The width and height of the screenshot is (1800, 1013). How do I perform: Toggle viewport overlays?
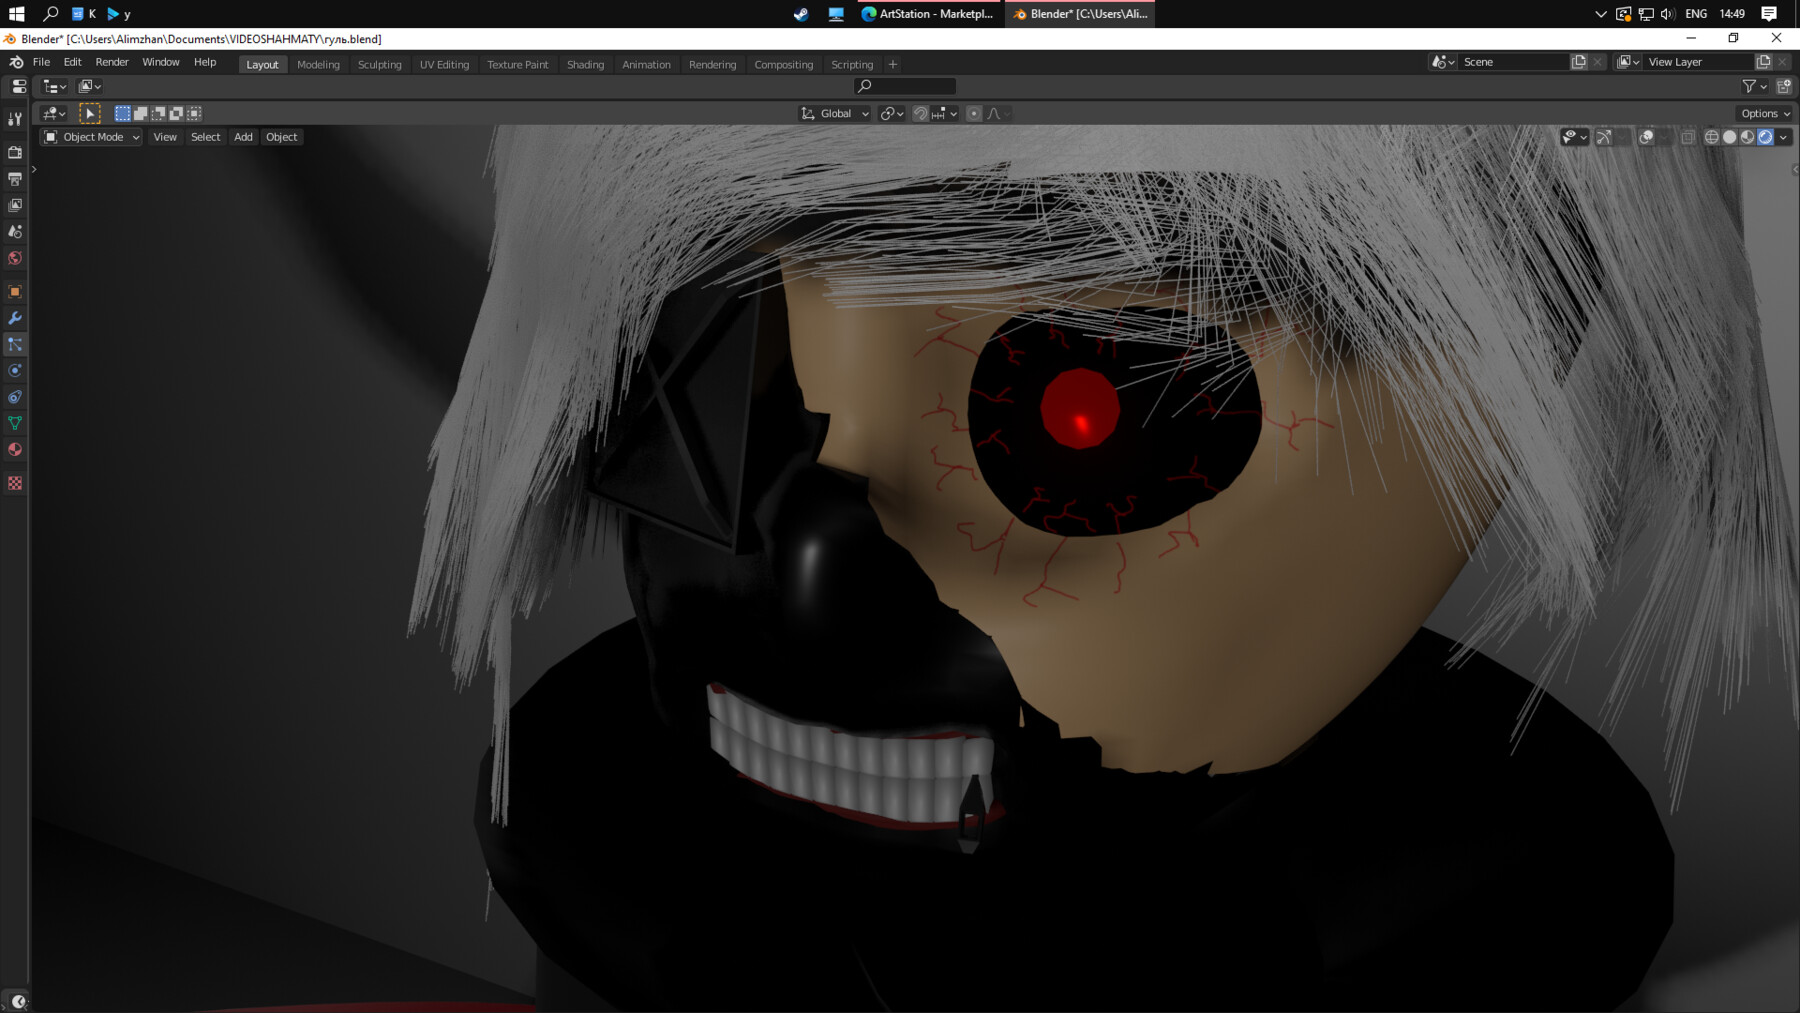[1646, 137]
